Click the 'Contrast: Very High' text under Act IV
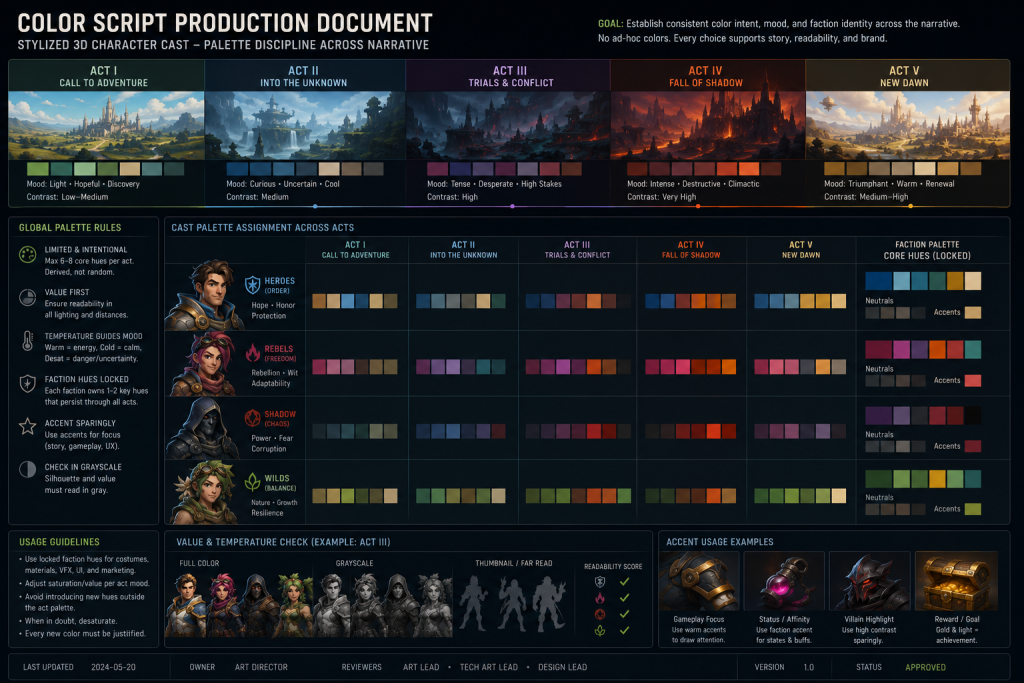Screen dimensions: 1024x683 tap(662, 197)
